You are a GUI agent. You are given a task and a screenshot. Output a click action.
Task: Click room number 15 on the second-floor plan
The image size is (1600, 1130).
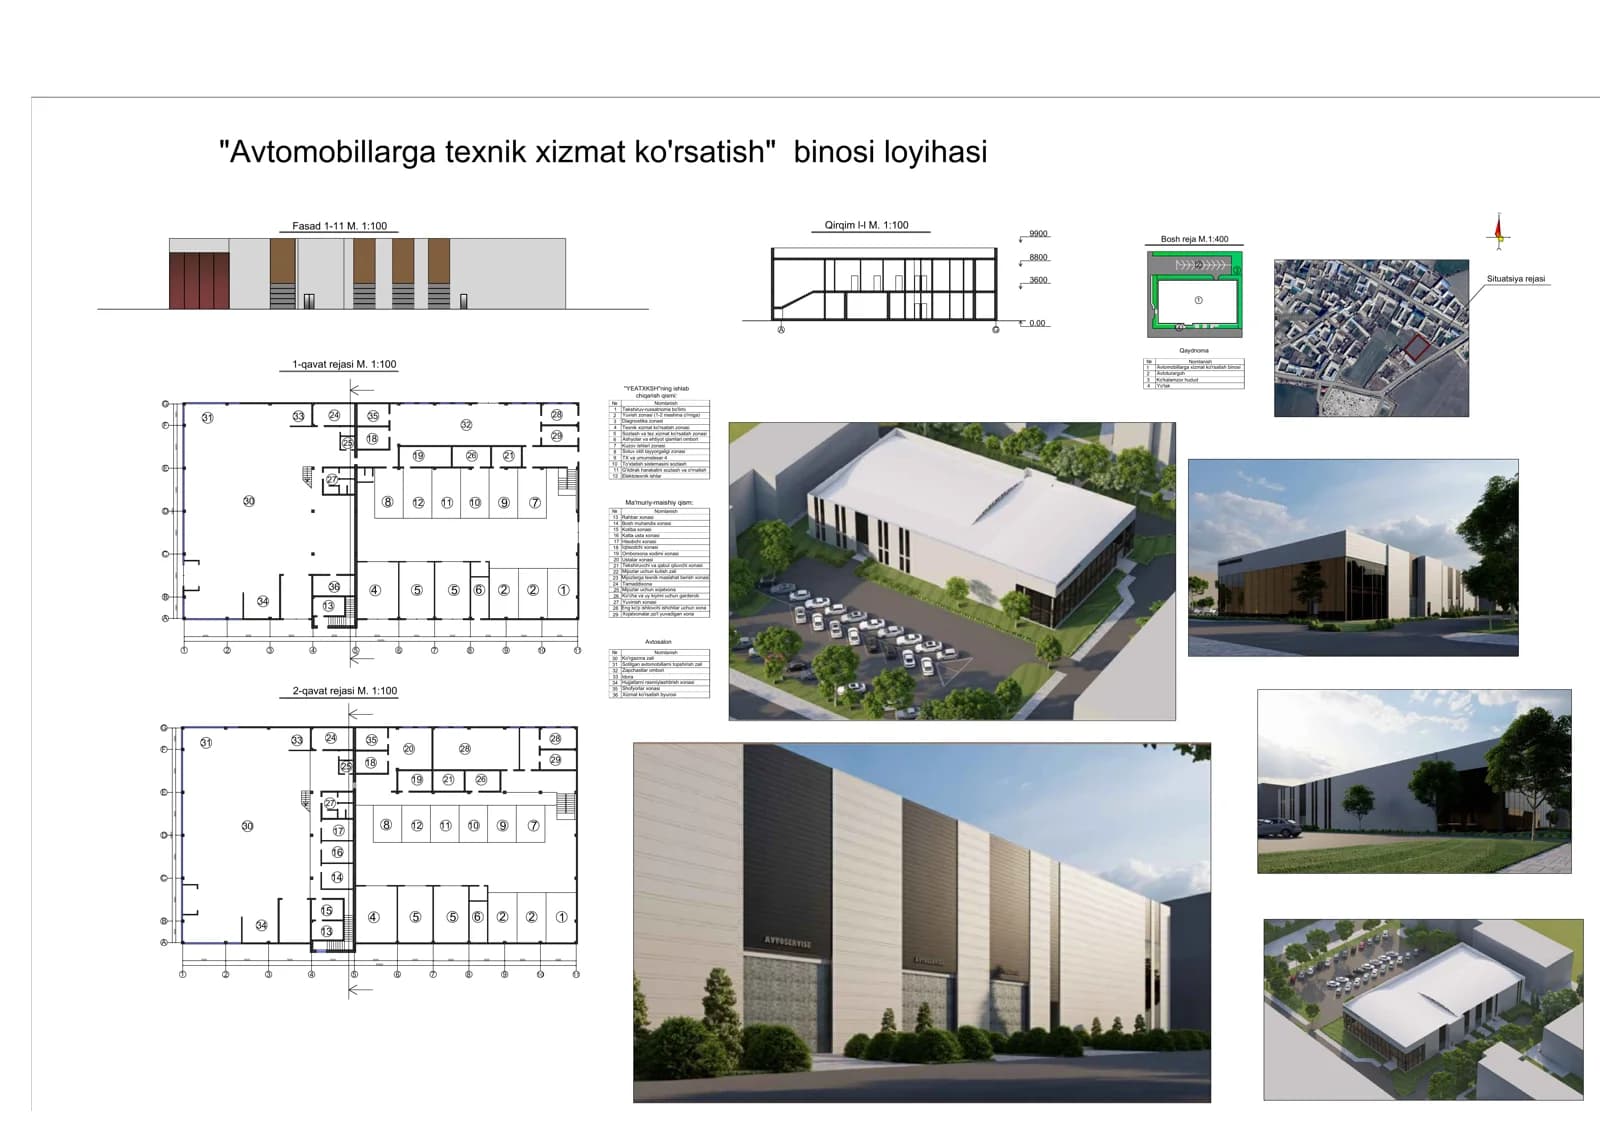[326, 911]
